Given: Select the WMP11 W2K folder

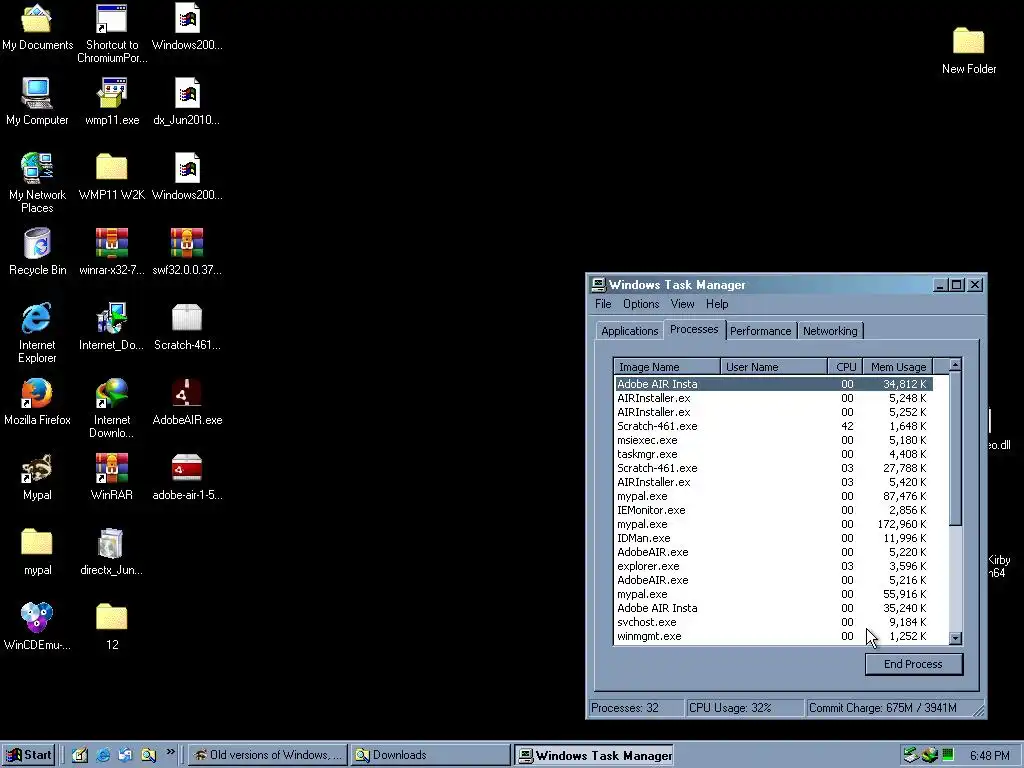Looking at the screenshot, I should click(112, 176).
